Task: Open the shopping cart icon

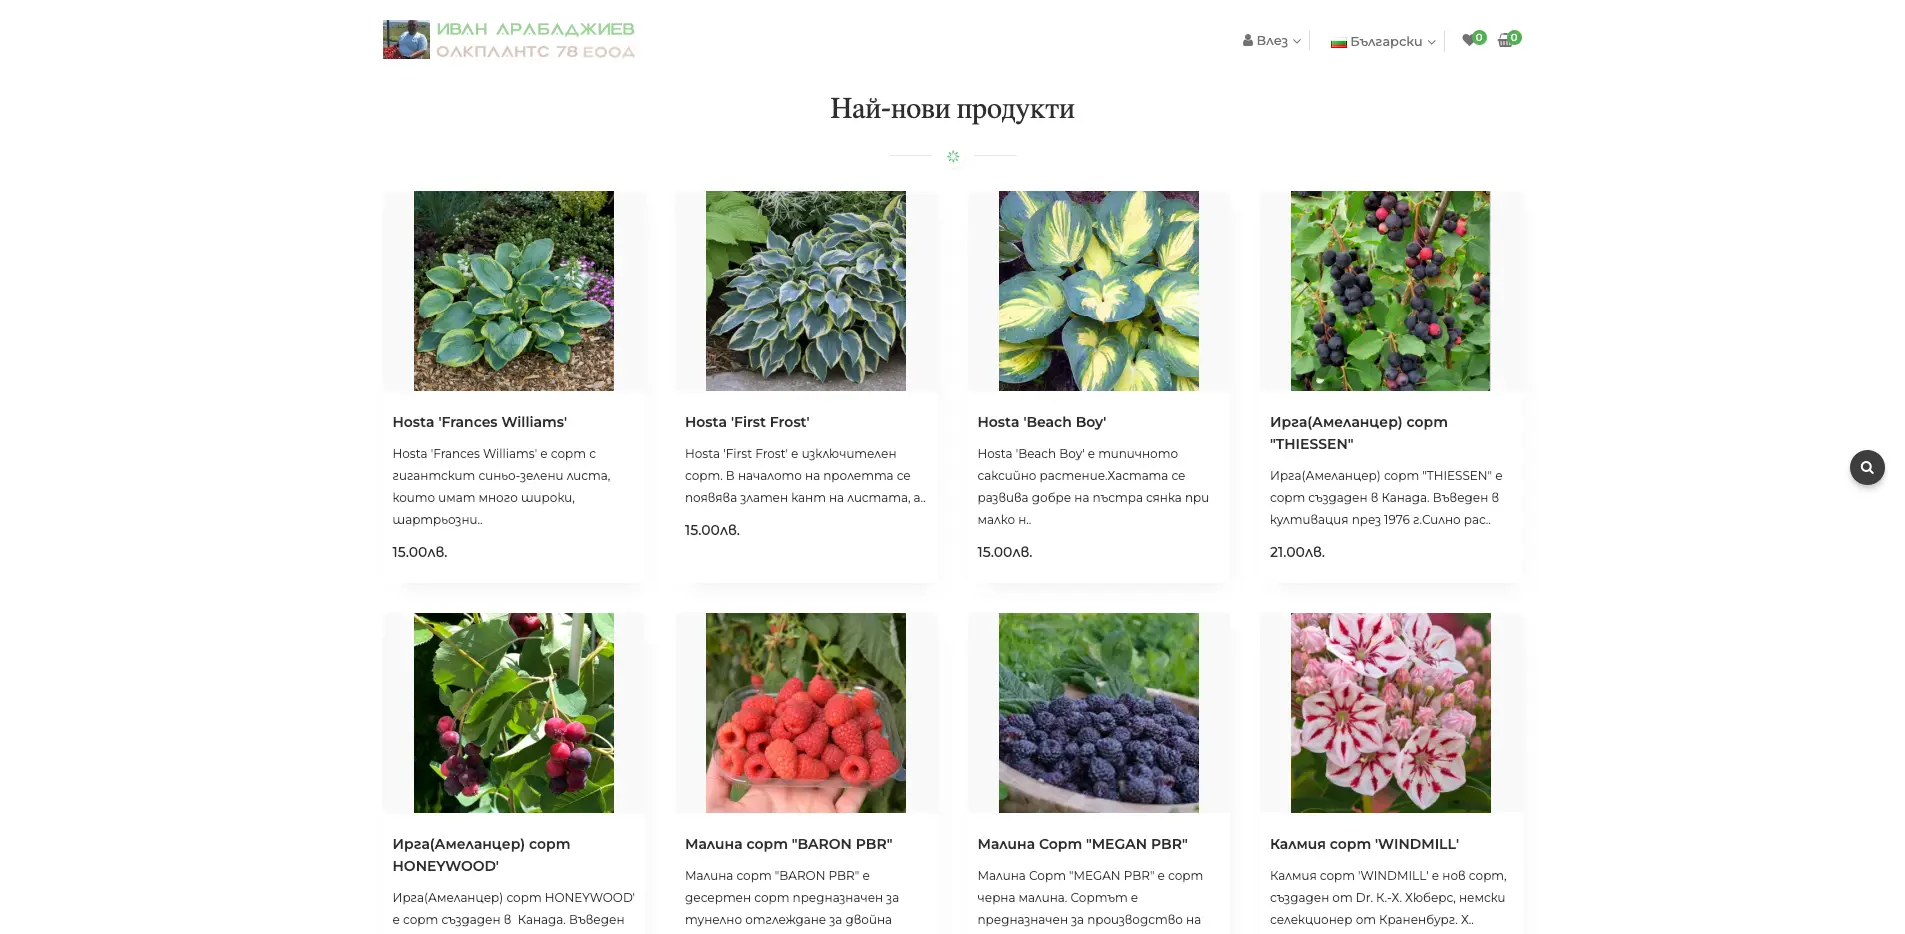Action: point(1505,41)
